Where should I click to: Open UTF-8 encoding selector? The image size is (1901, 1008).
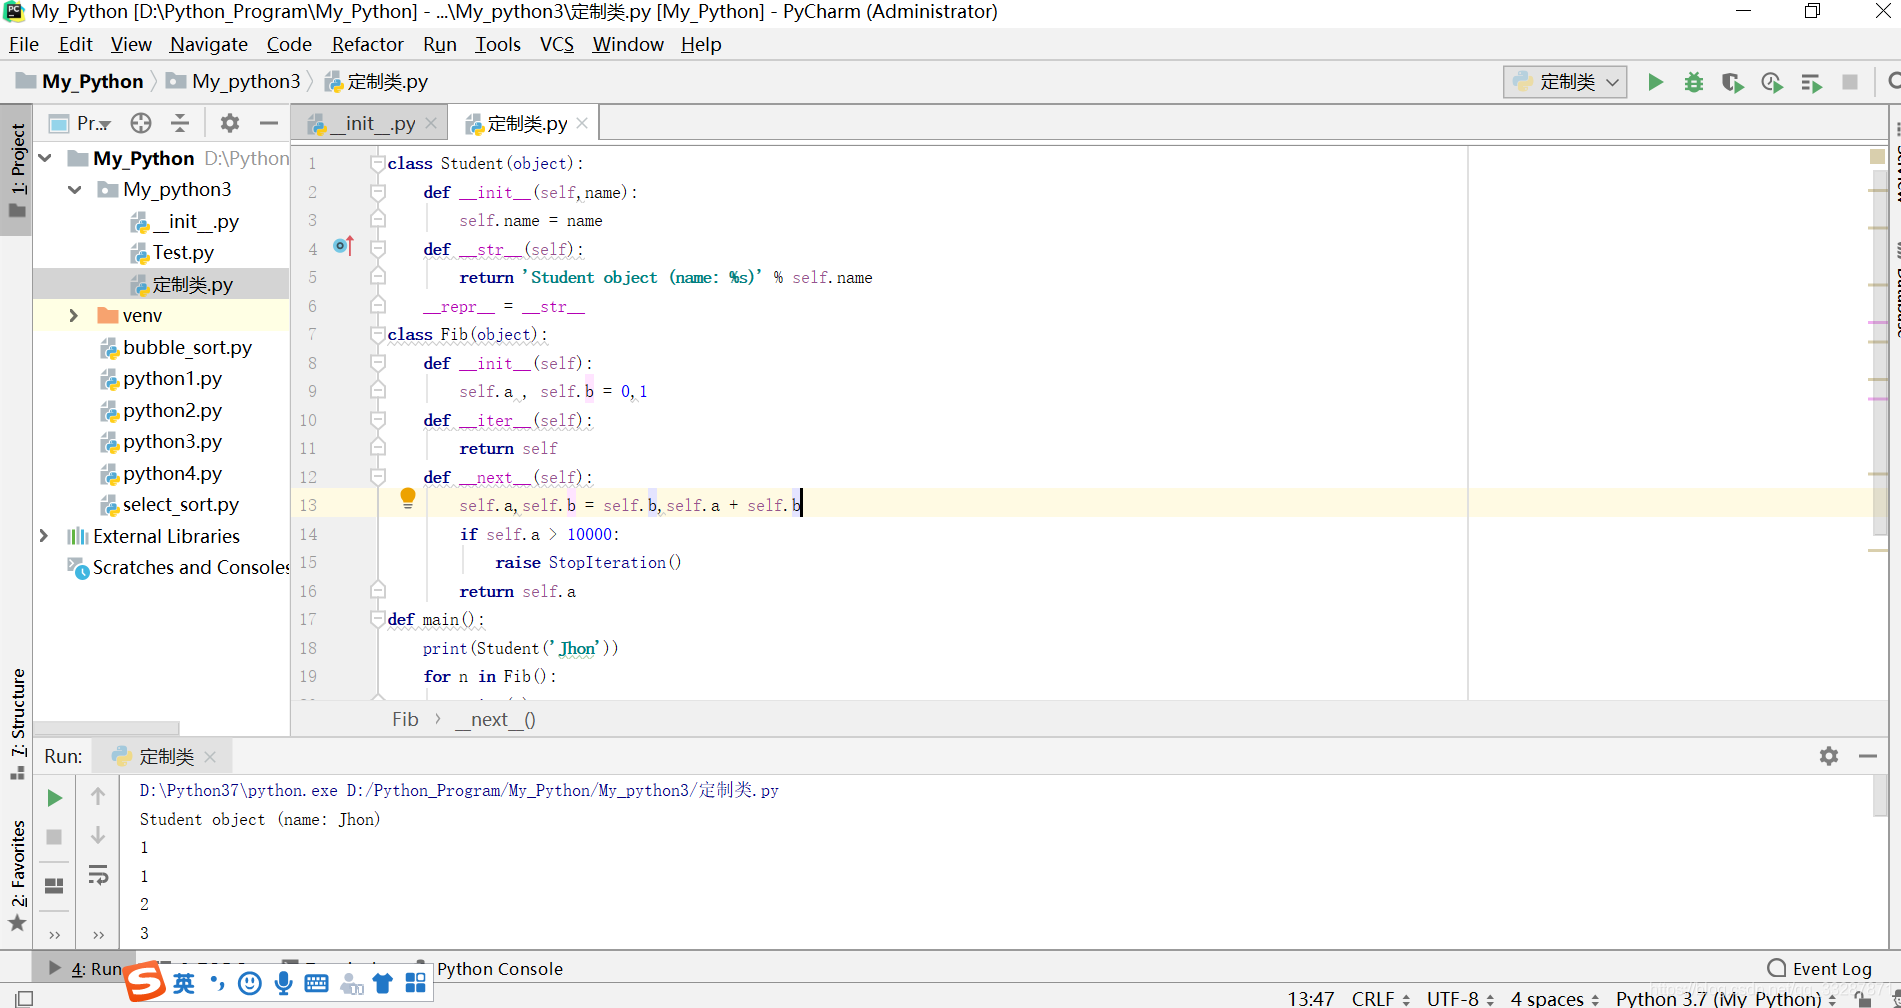coord(1460,998)
